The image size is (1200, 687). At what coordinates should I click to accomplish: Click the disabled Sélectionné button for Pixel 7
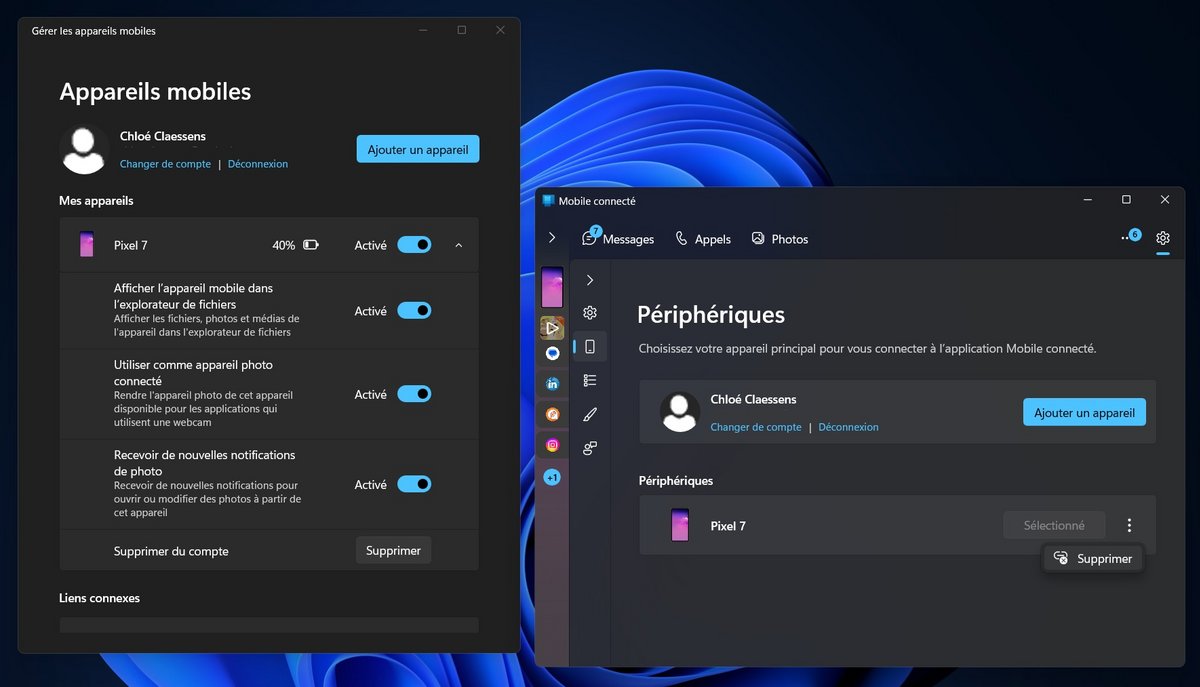[x=1054, y=525]
